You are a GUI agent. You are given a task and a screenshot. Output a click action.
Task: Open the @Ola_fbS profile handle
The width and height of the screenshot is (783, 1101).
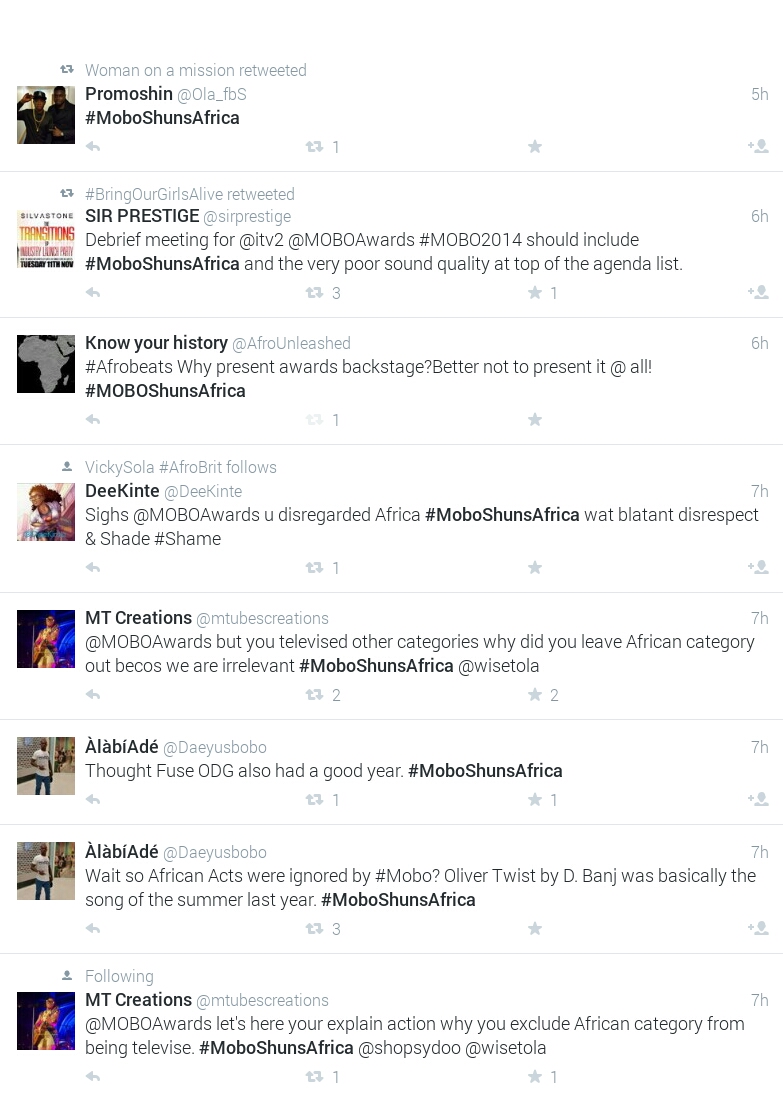211,94
